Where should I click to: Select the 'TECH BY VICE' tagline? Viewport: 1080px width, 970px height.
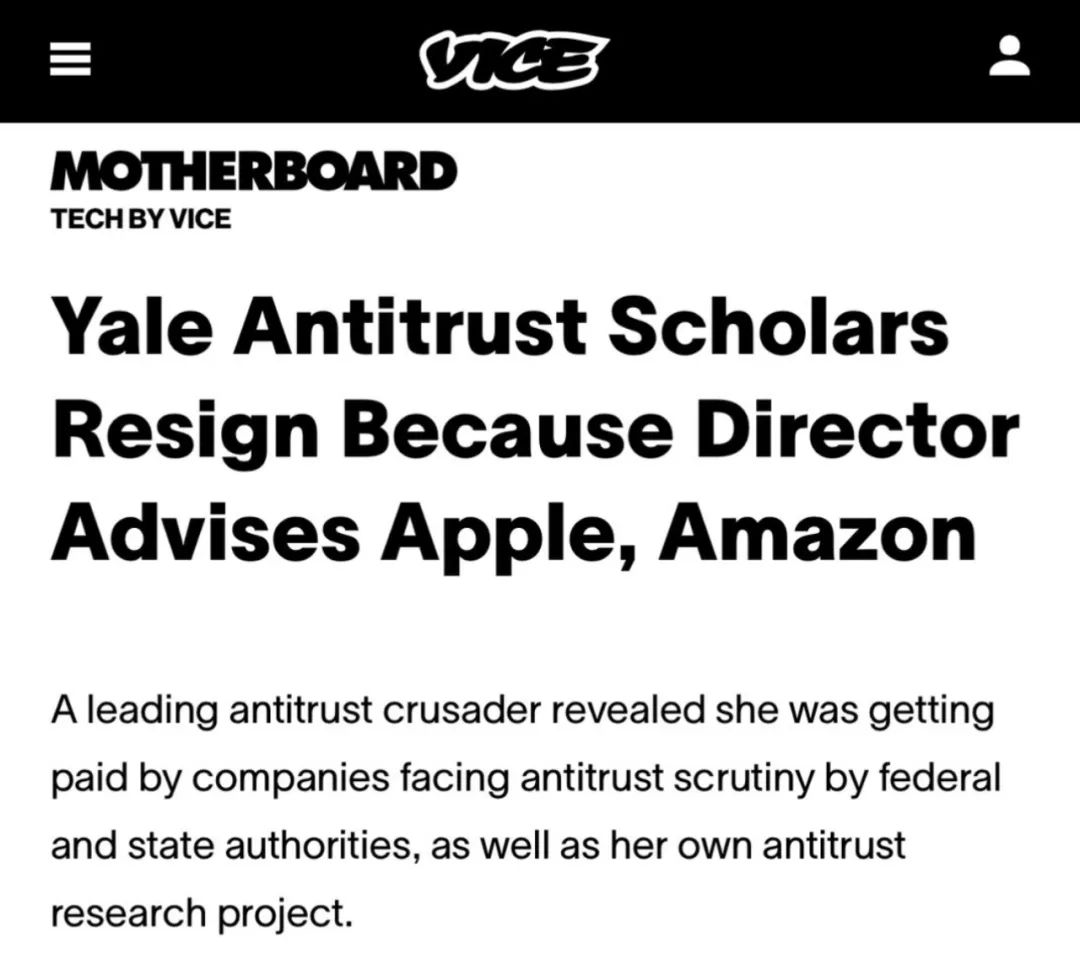click(x=141, y=218)
